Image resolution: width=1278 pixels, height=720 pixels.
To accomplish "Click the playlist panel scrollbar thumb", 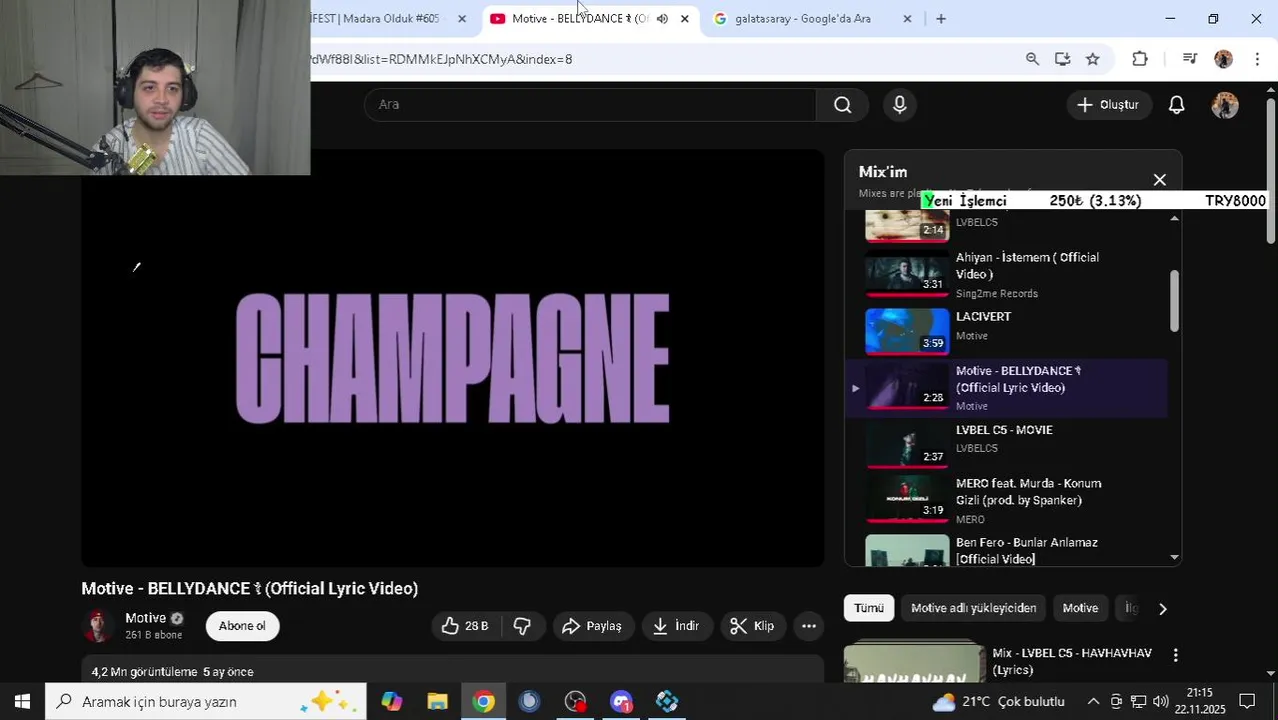I will point(1174,301).
